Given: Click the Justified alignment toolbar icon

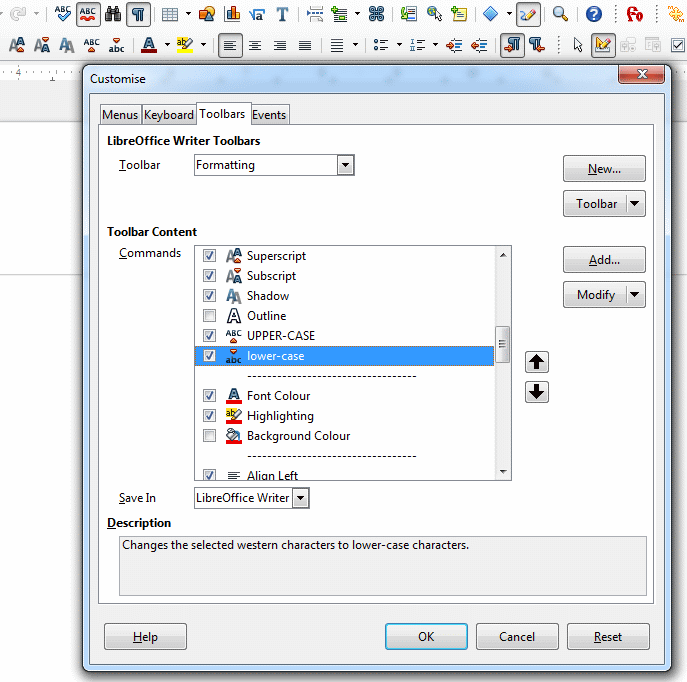Looking at the screenshot, I should pyautogui.click(x=305, y=45).
